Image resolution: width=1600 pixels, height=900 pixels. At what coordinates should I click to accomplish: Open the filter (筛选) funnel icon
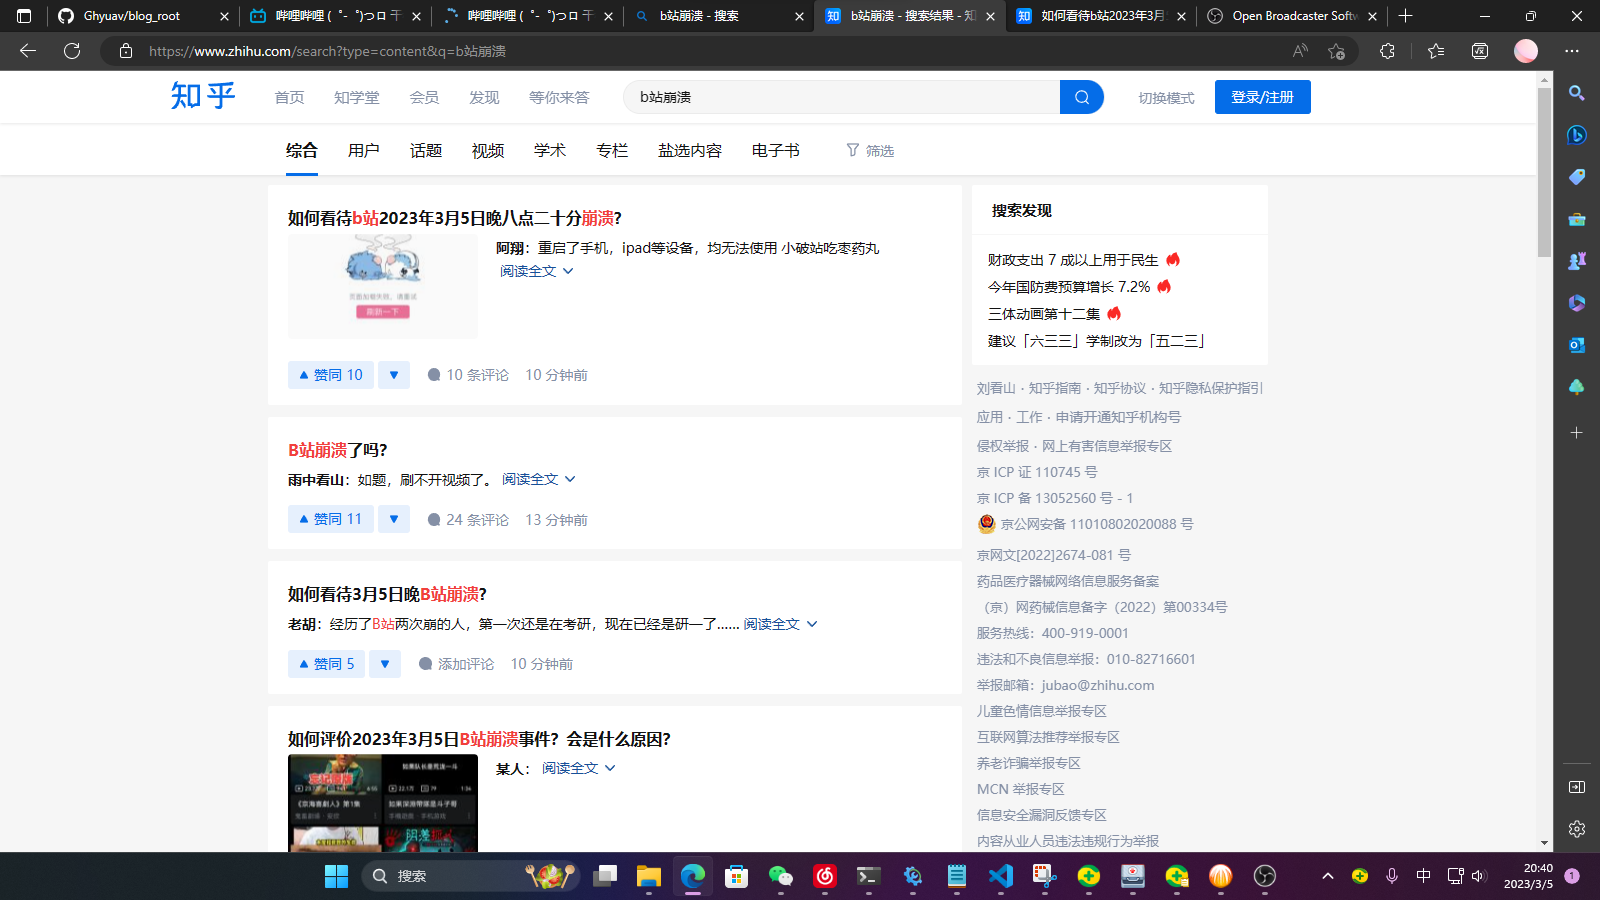(x=853, y=150)
